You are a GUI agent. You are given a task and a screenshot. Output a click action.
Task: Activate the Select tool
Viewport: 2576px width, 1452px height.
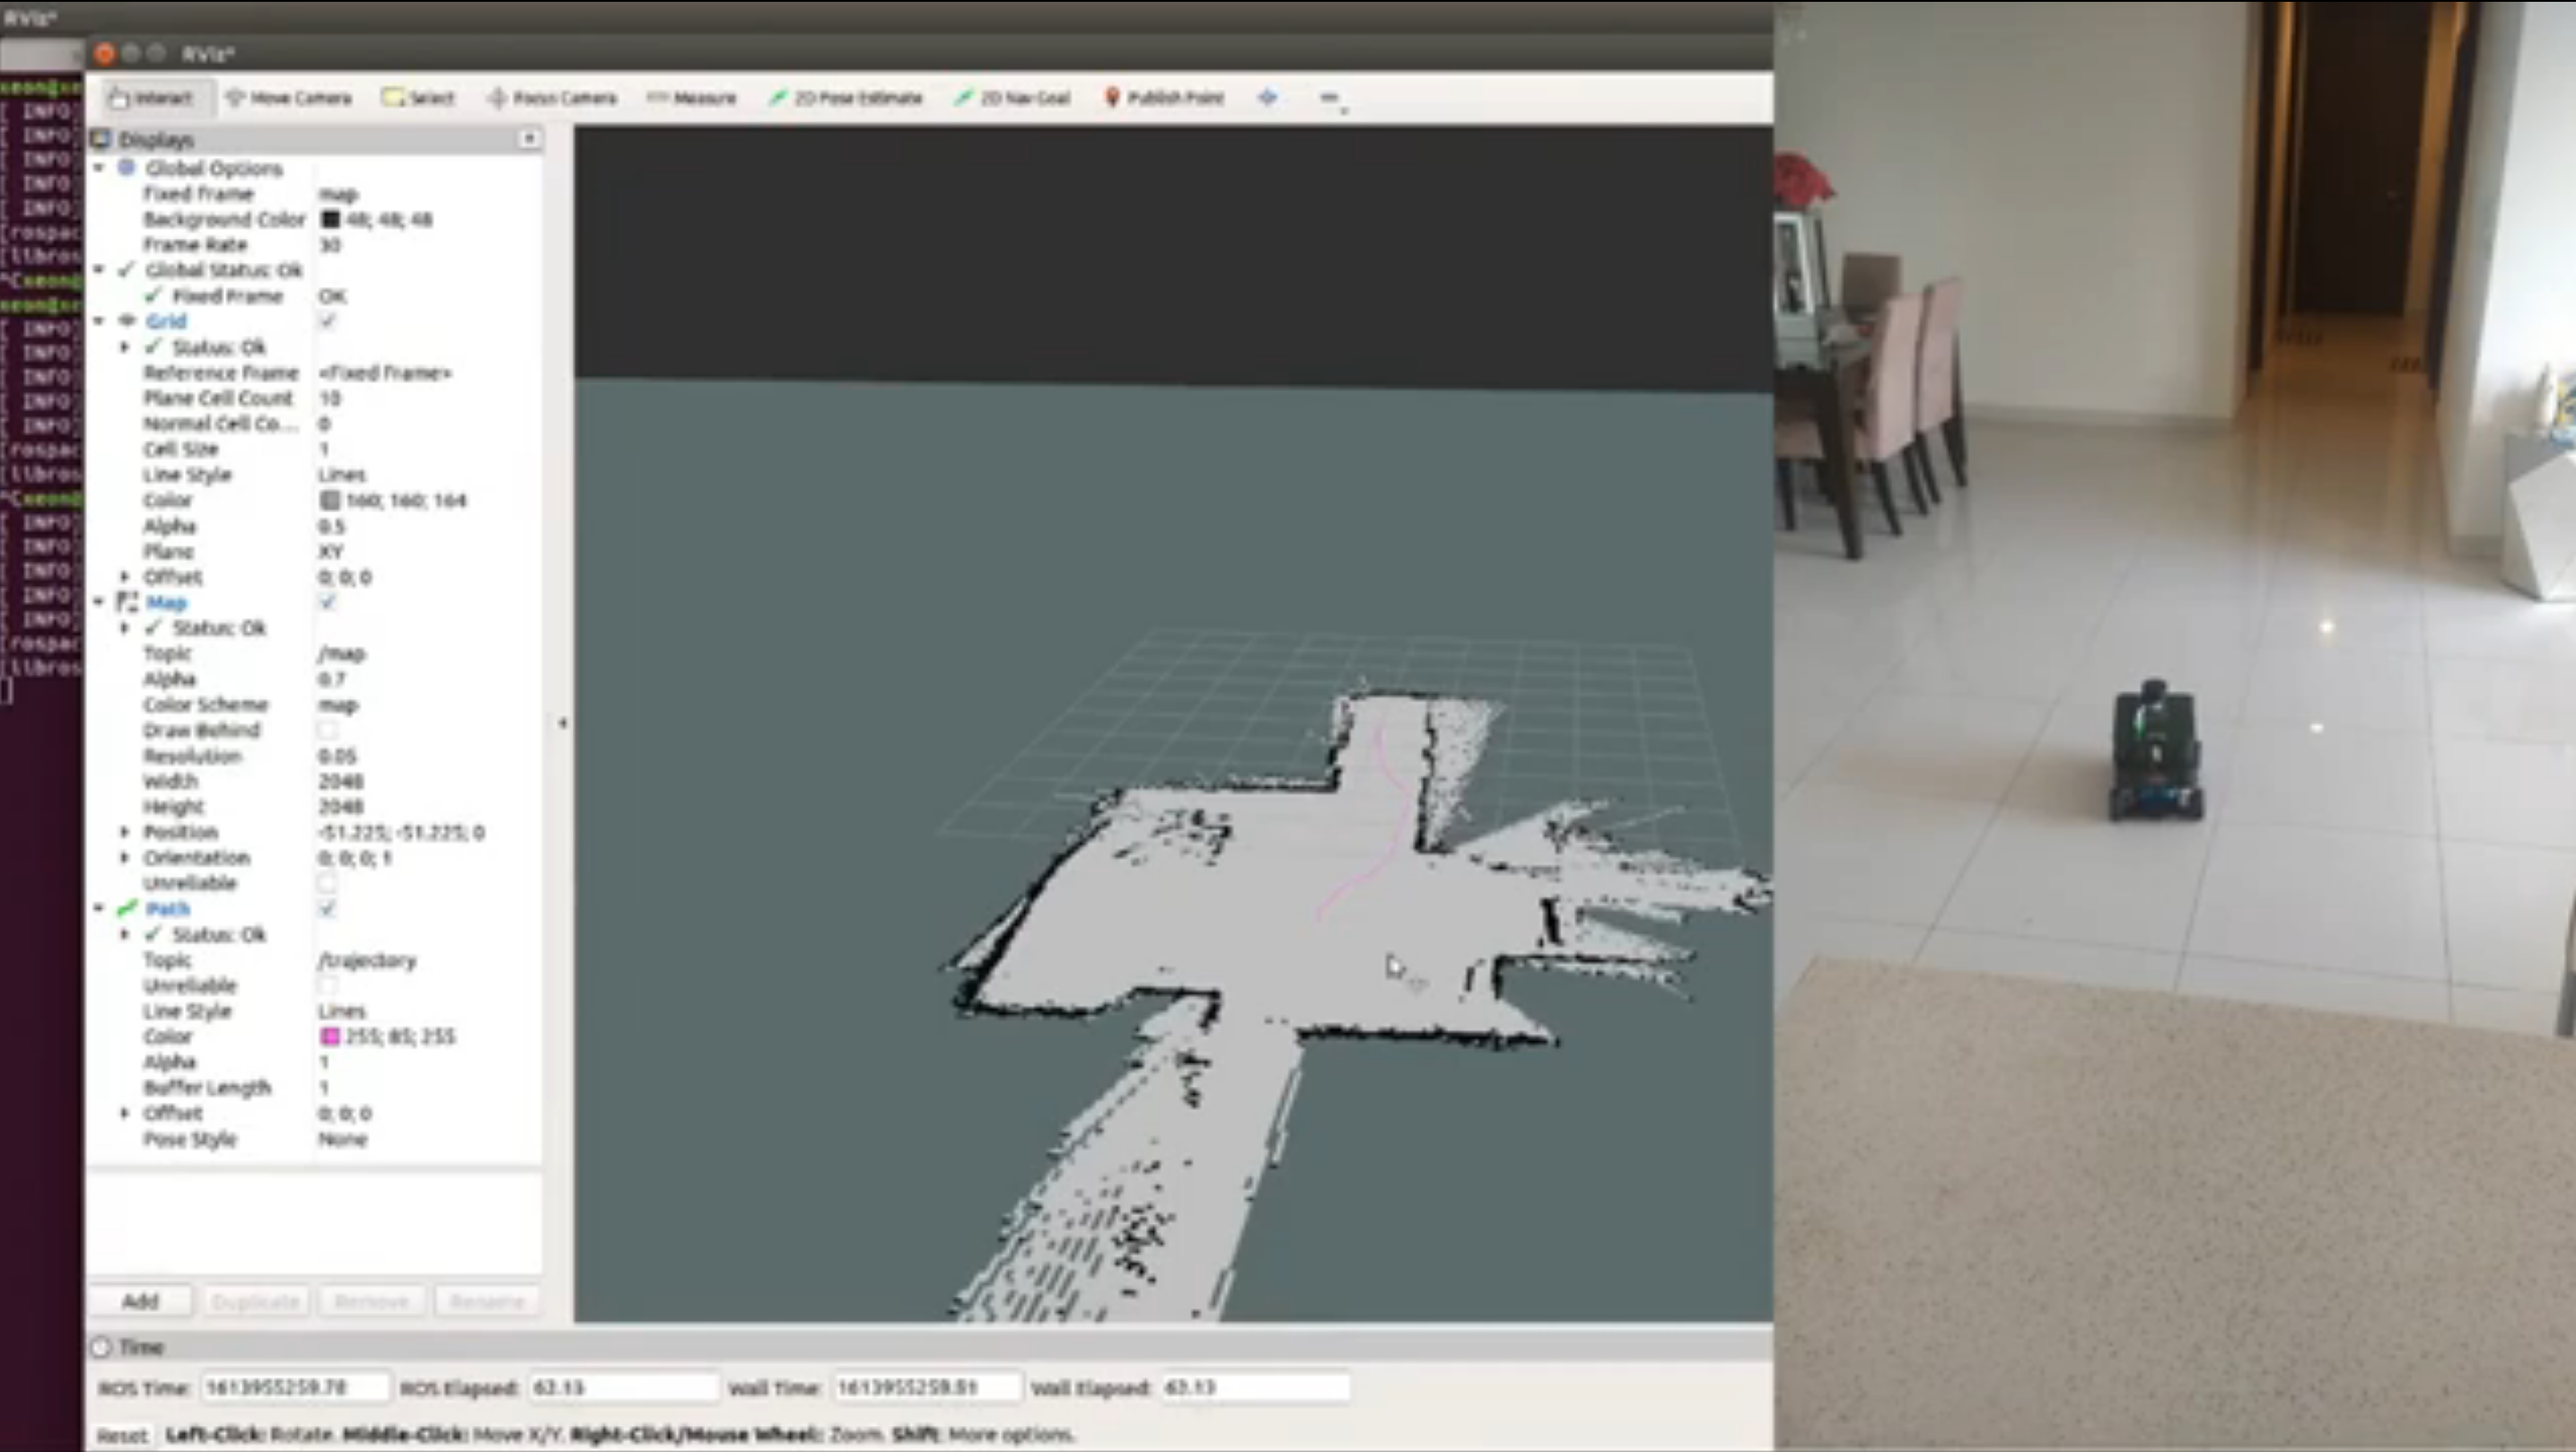pyautogui.click(x=418, y=98)
